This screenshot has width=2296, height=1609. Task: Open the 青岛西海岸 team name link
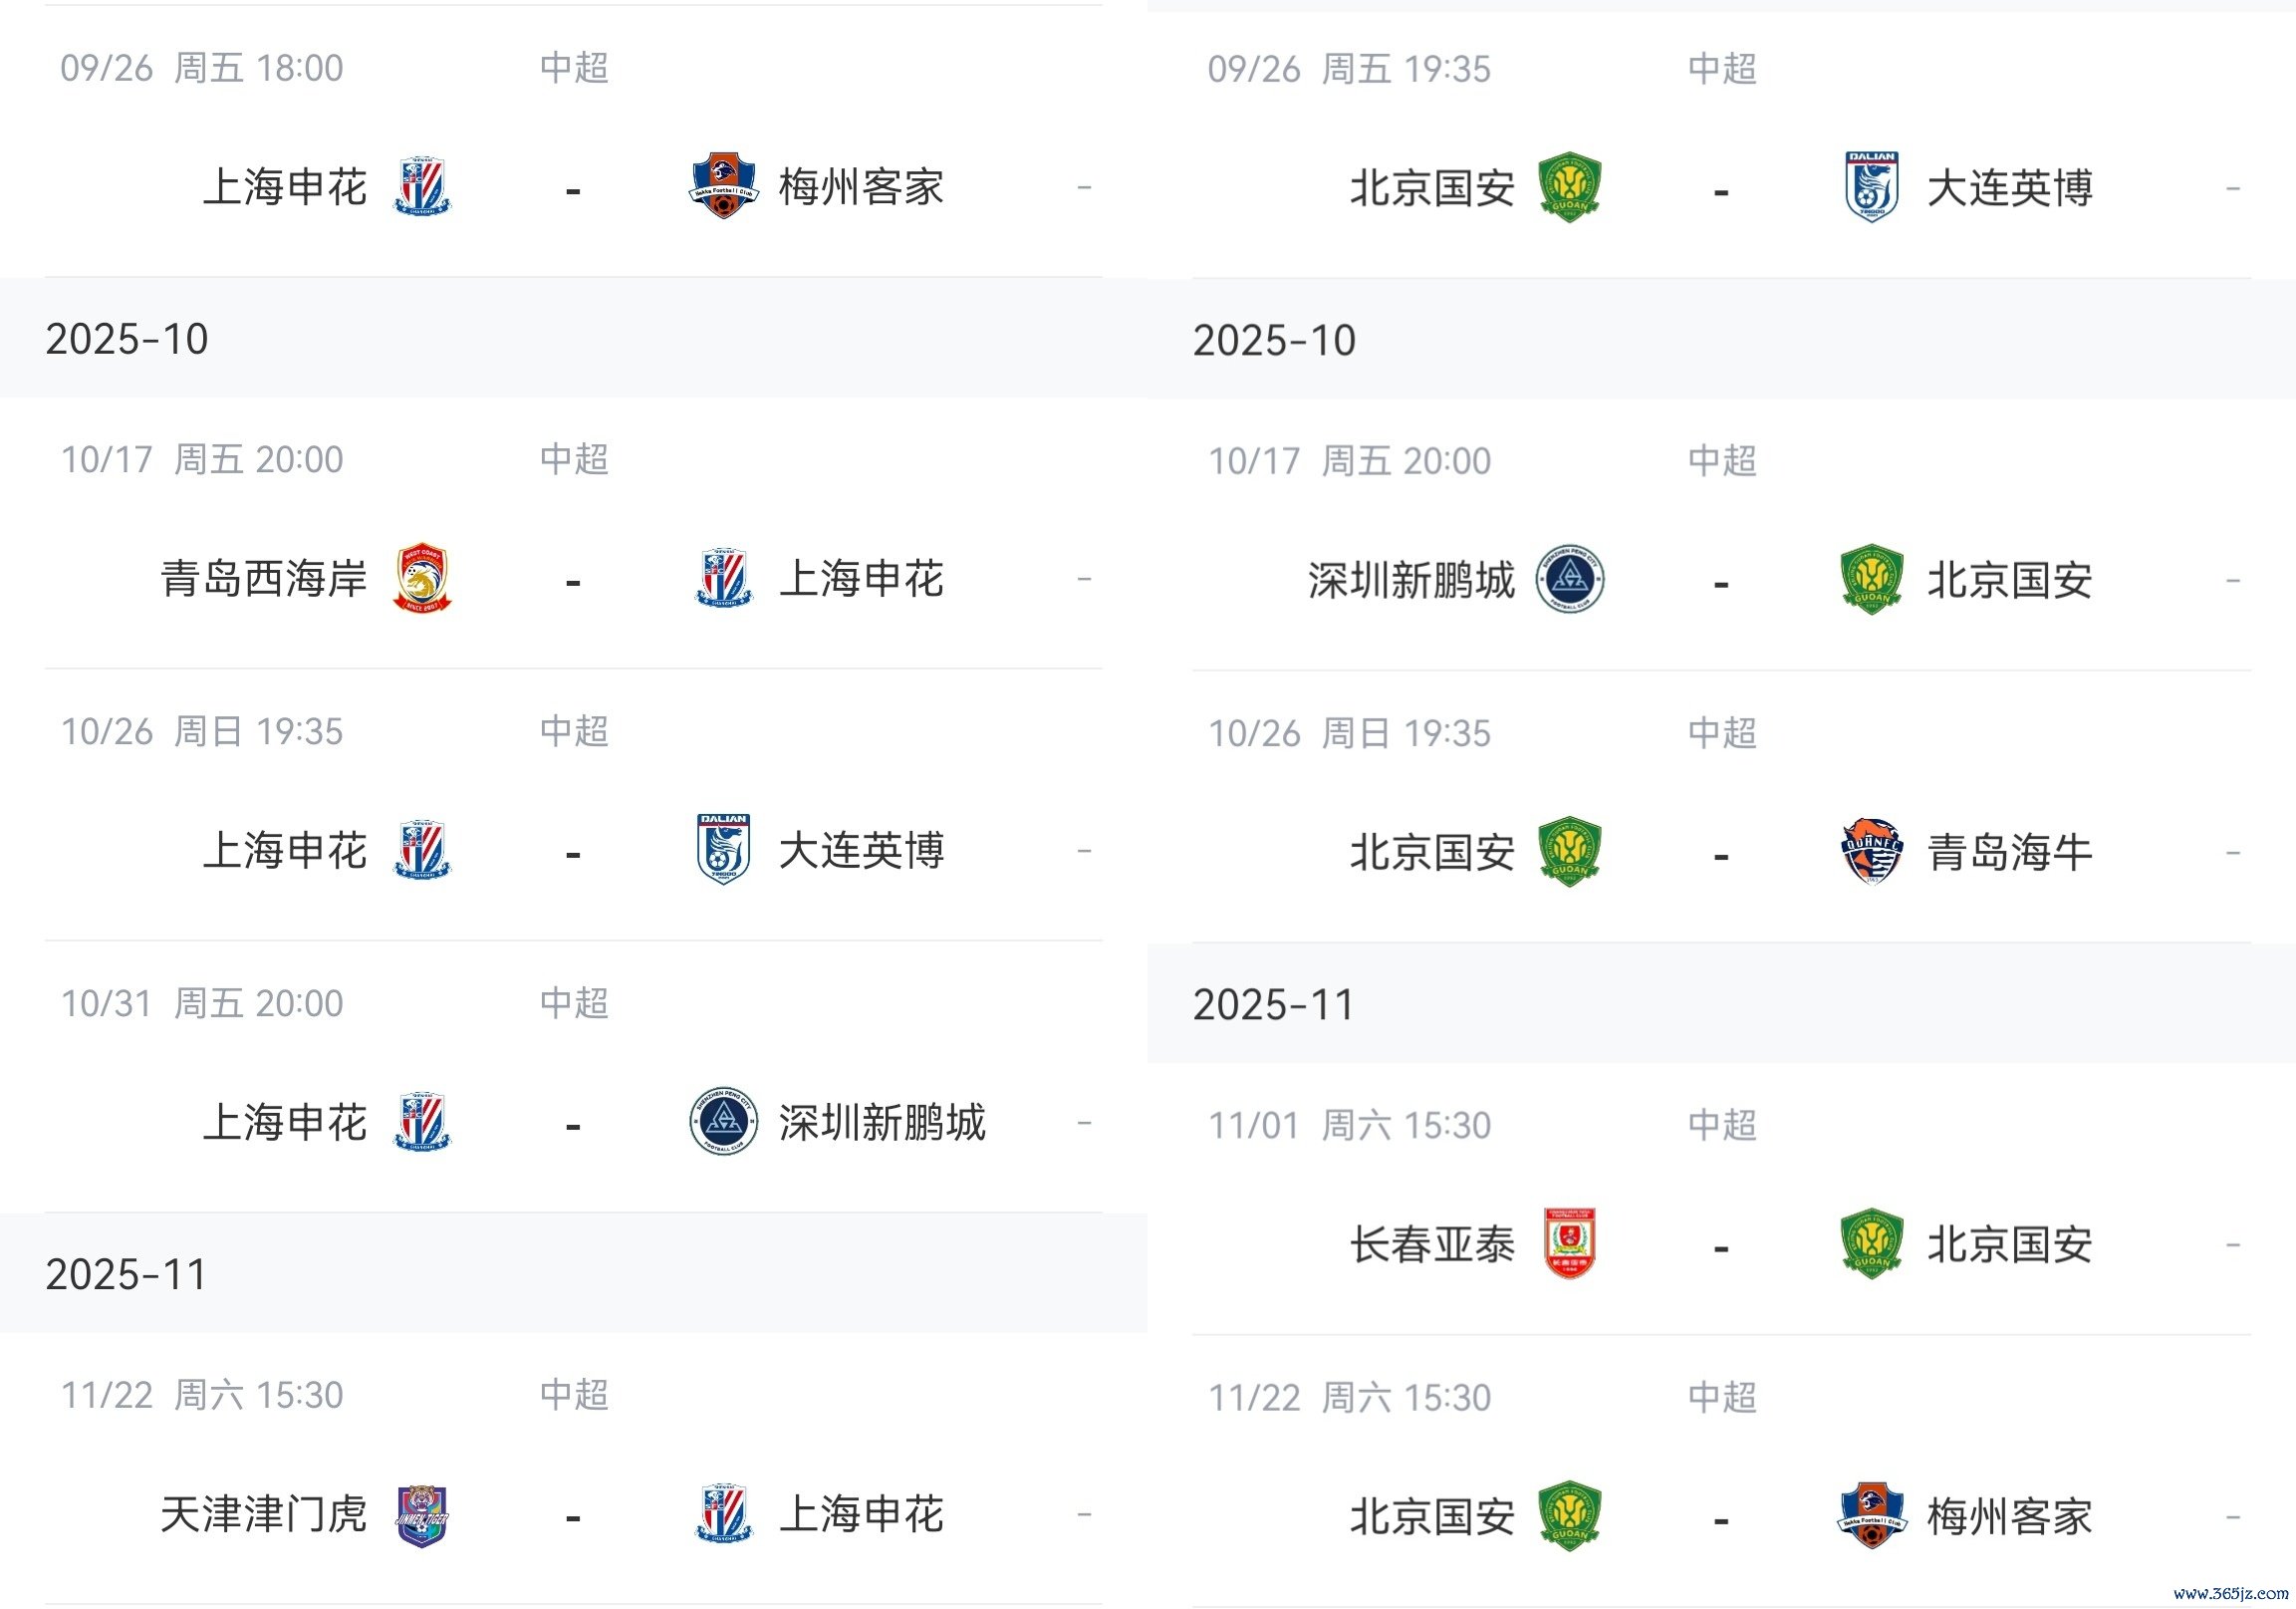pyautogui.click(x=264, y=579)
